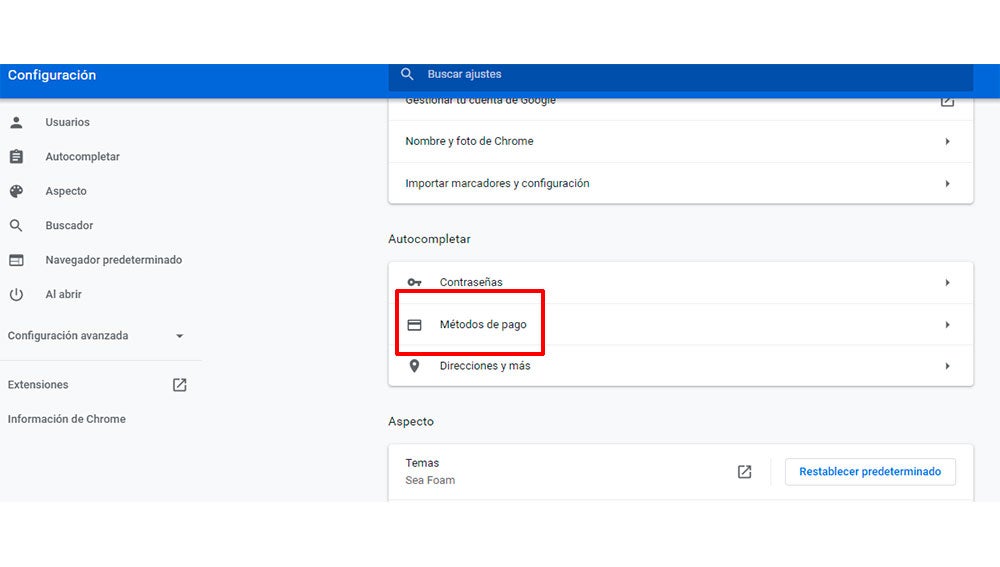
Task: Click the arrow on the Métodos de pago row
Action: (948, 325)
